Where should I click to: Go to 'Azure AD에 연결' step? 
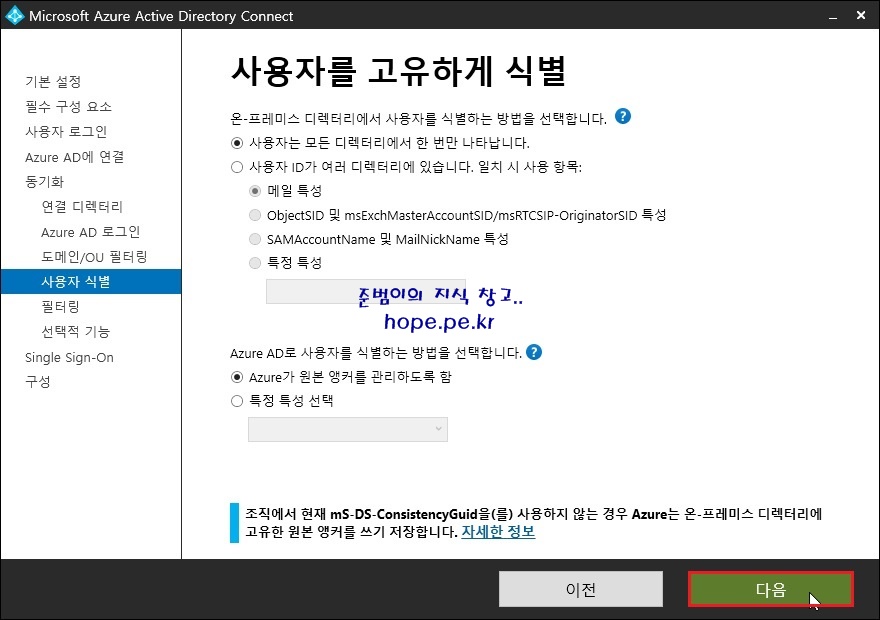(75, 157)
